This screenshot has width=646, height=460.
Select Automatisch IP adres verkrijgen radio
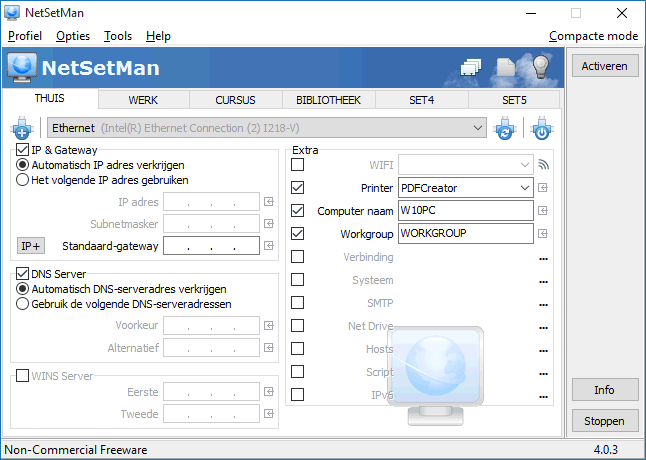click(x=22, y=165)
